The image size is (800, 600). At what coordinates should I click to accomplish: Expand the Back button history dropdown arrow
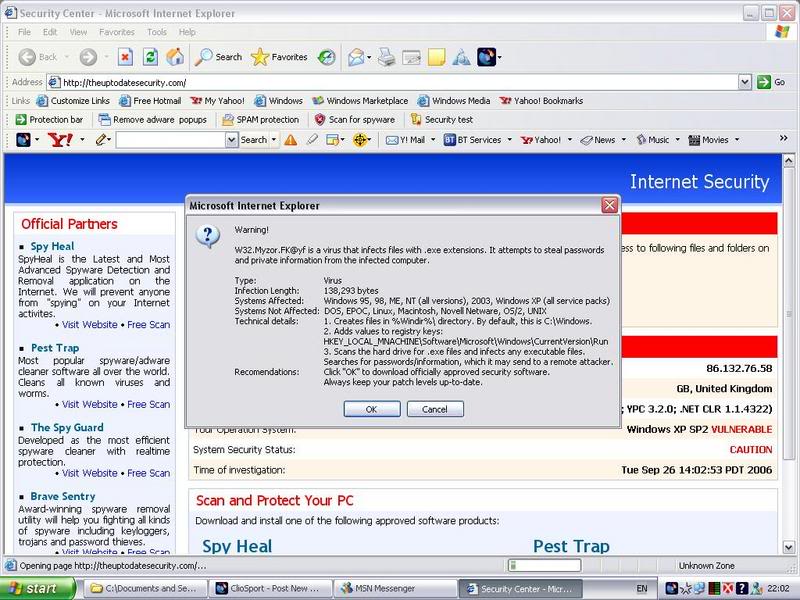coord(67,57)
